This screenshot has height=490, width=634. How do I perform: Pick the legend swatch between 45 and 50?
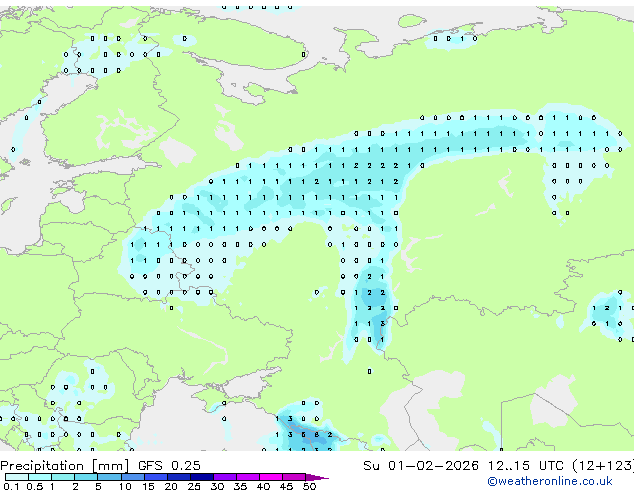point(294,477)
